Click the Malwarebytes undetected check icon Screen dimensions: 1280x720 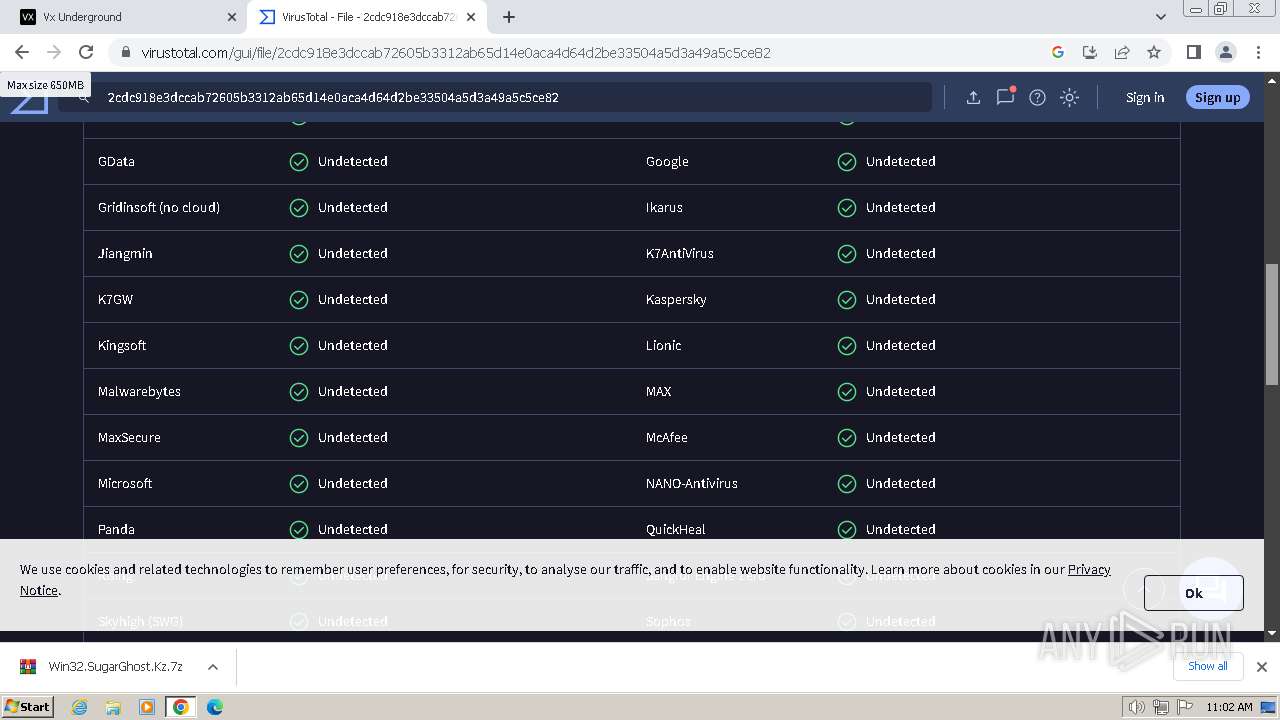(299, 391)
